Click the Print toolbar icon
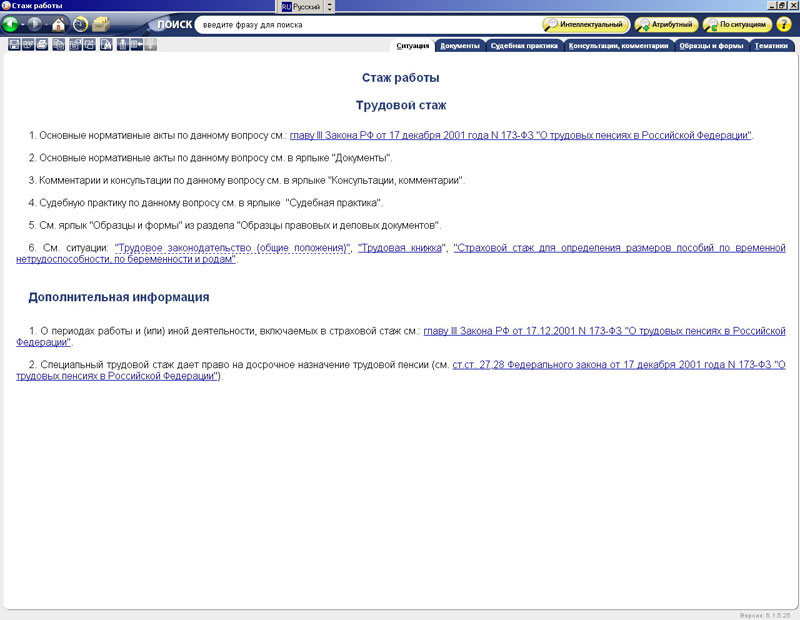Viewport: 800px width, 620px height. click(x=43, y=45)
